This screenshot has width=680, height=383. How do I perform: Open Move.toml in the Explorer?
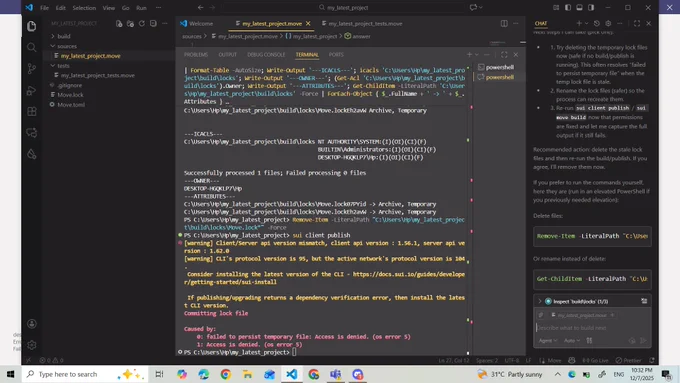point(71,105)
